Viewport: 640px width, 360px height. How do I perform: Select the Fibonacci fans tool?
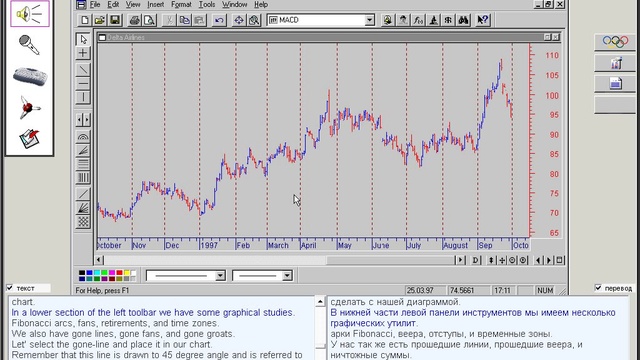coord(83,151)
